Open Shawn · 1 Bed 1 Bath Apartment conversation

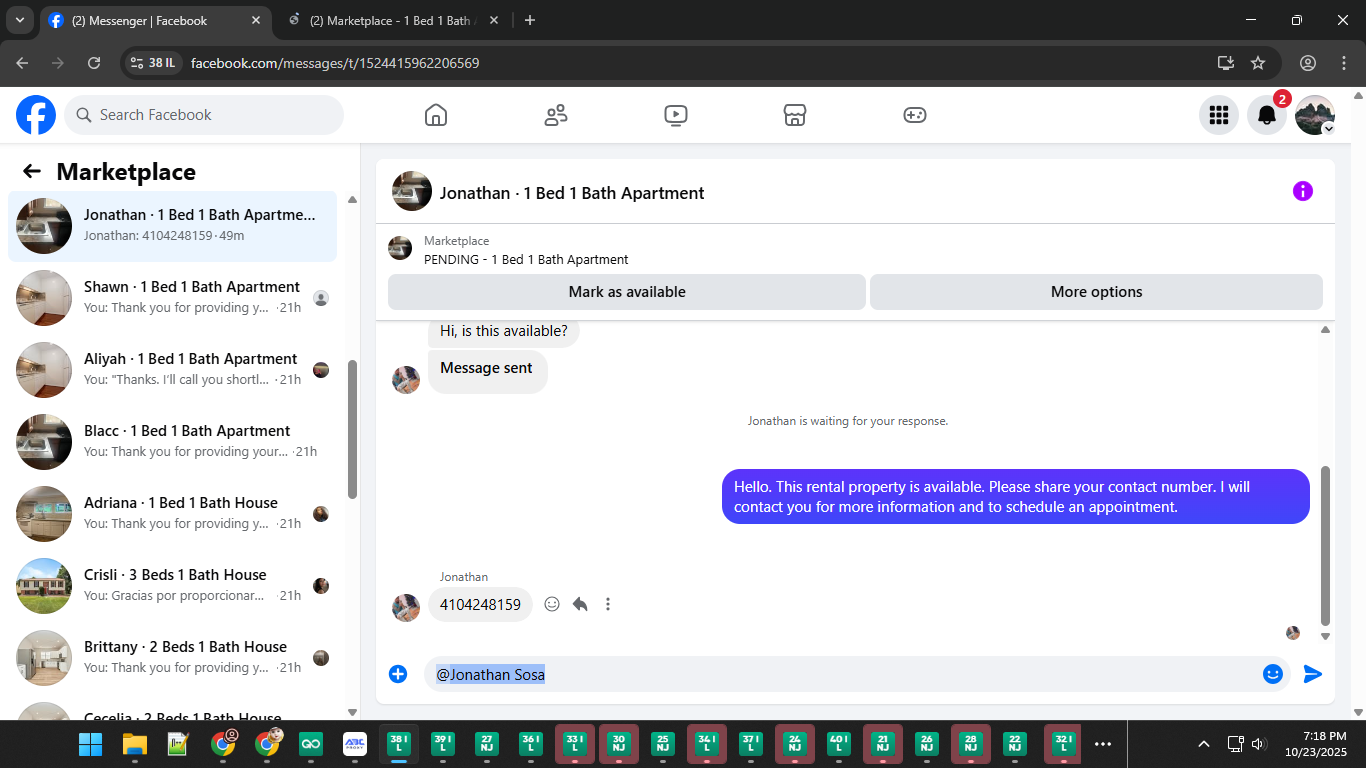pyautogui.click(x=172, y=298)
